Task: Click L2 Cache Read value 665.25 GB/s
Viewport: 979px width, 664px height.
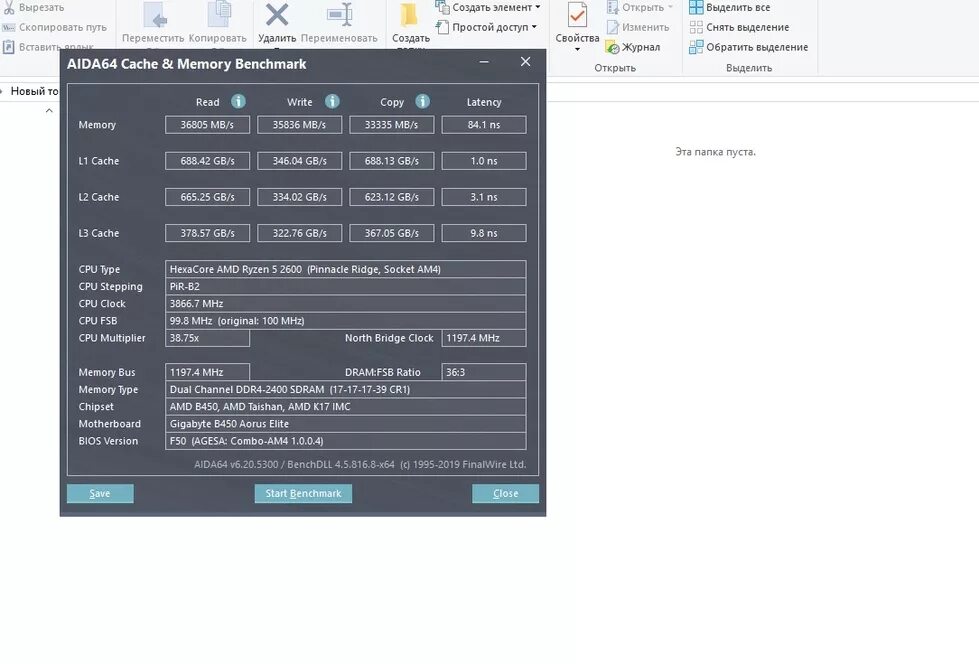Action: pyautogui.click(x=207, y=197)
